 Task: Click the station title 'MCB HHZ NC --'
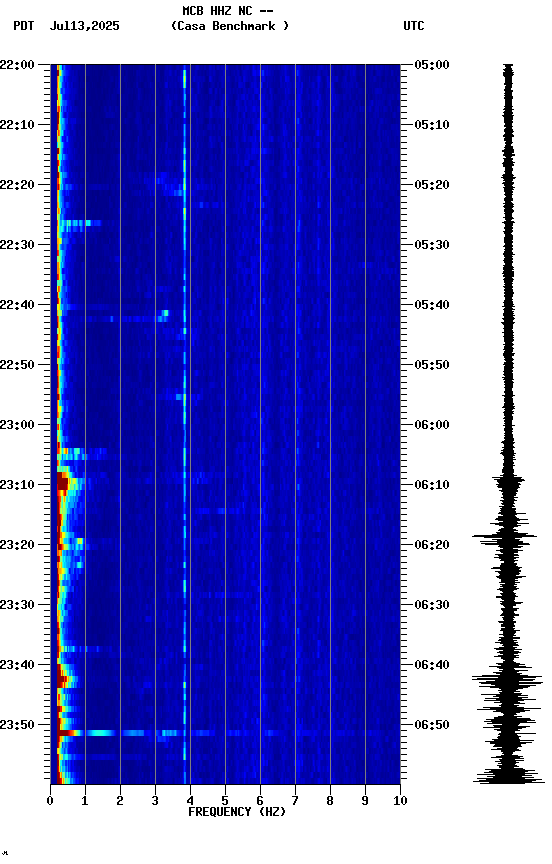228,11
